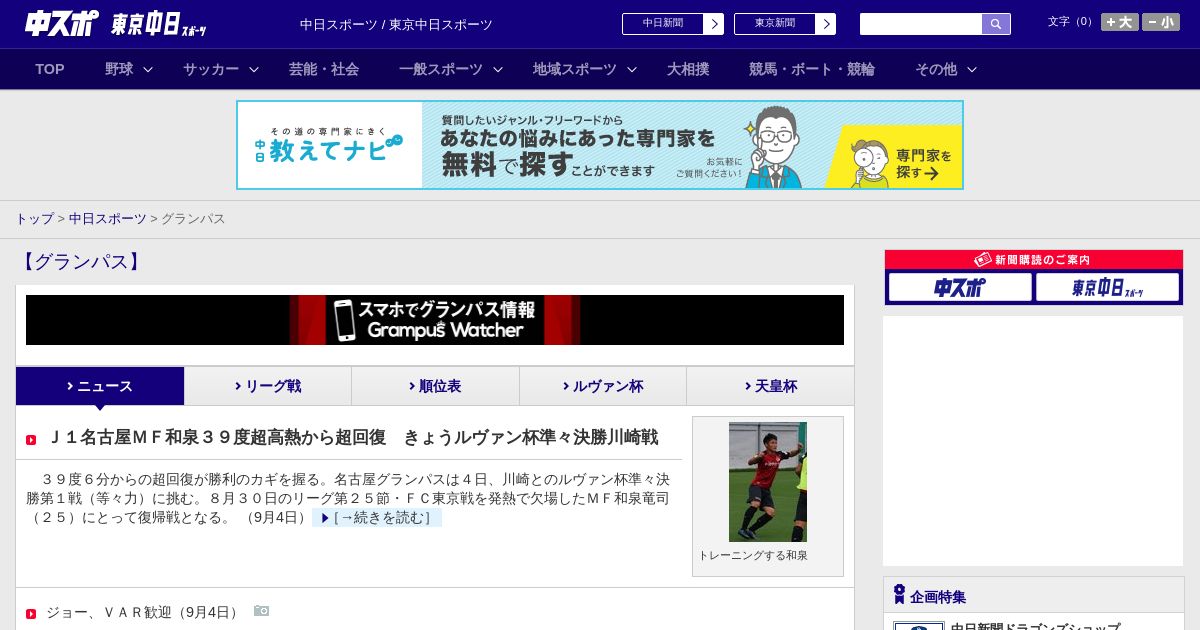Screen dimensions: 1200x630
Task: Click 企画特集 ribbon icon
Action: 899,595
